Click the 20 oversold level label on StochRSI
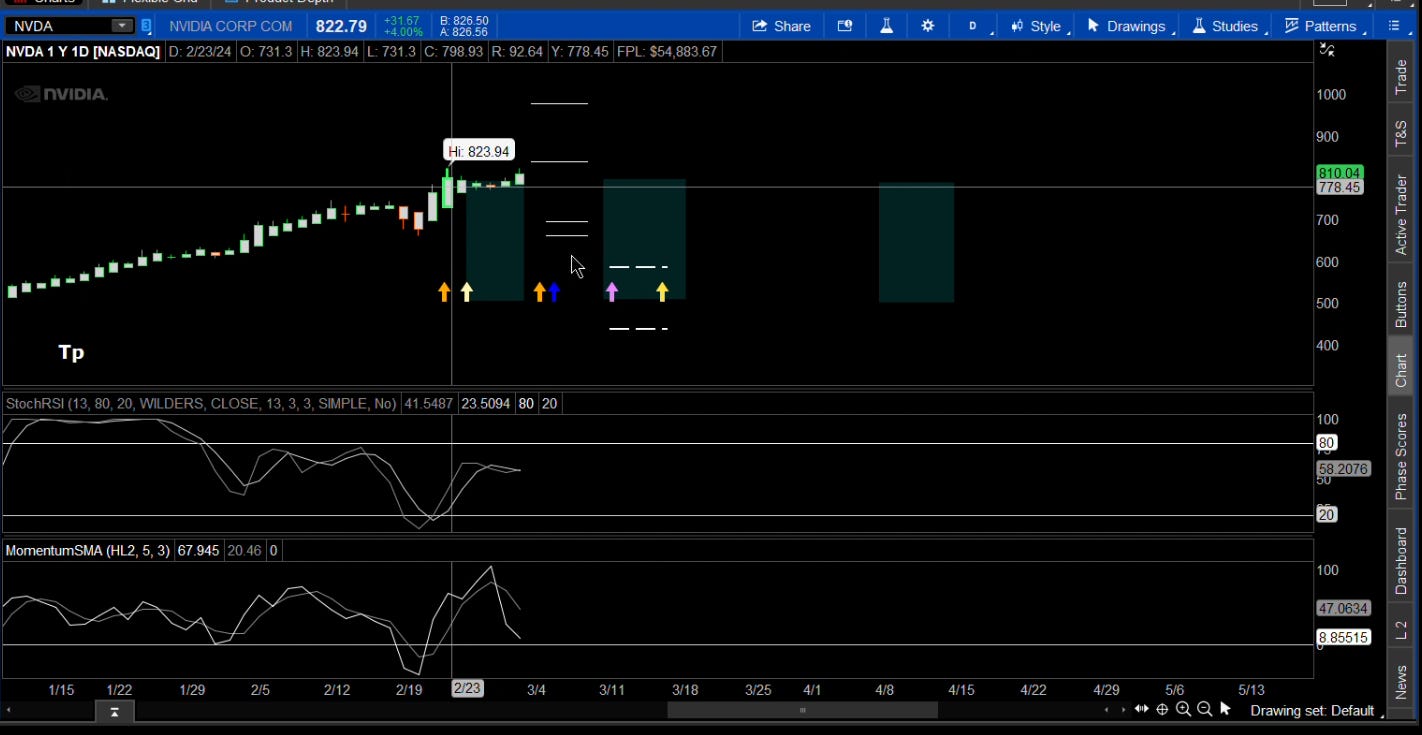1422x735 pixels. (1327, 515)
